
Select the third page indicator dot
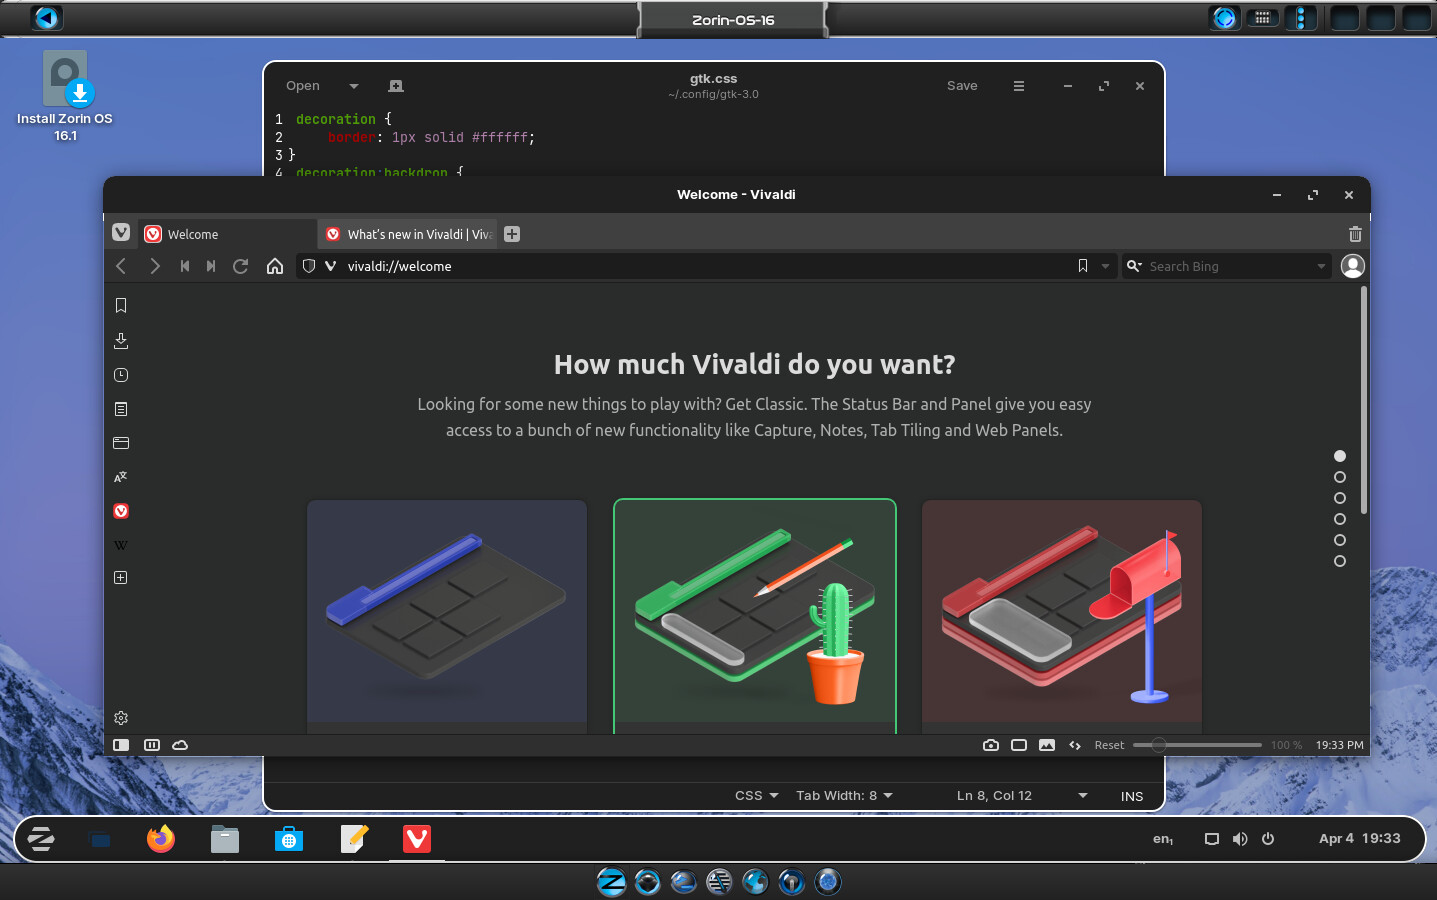(x=1340, y=498)
